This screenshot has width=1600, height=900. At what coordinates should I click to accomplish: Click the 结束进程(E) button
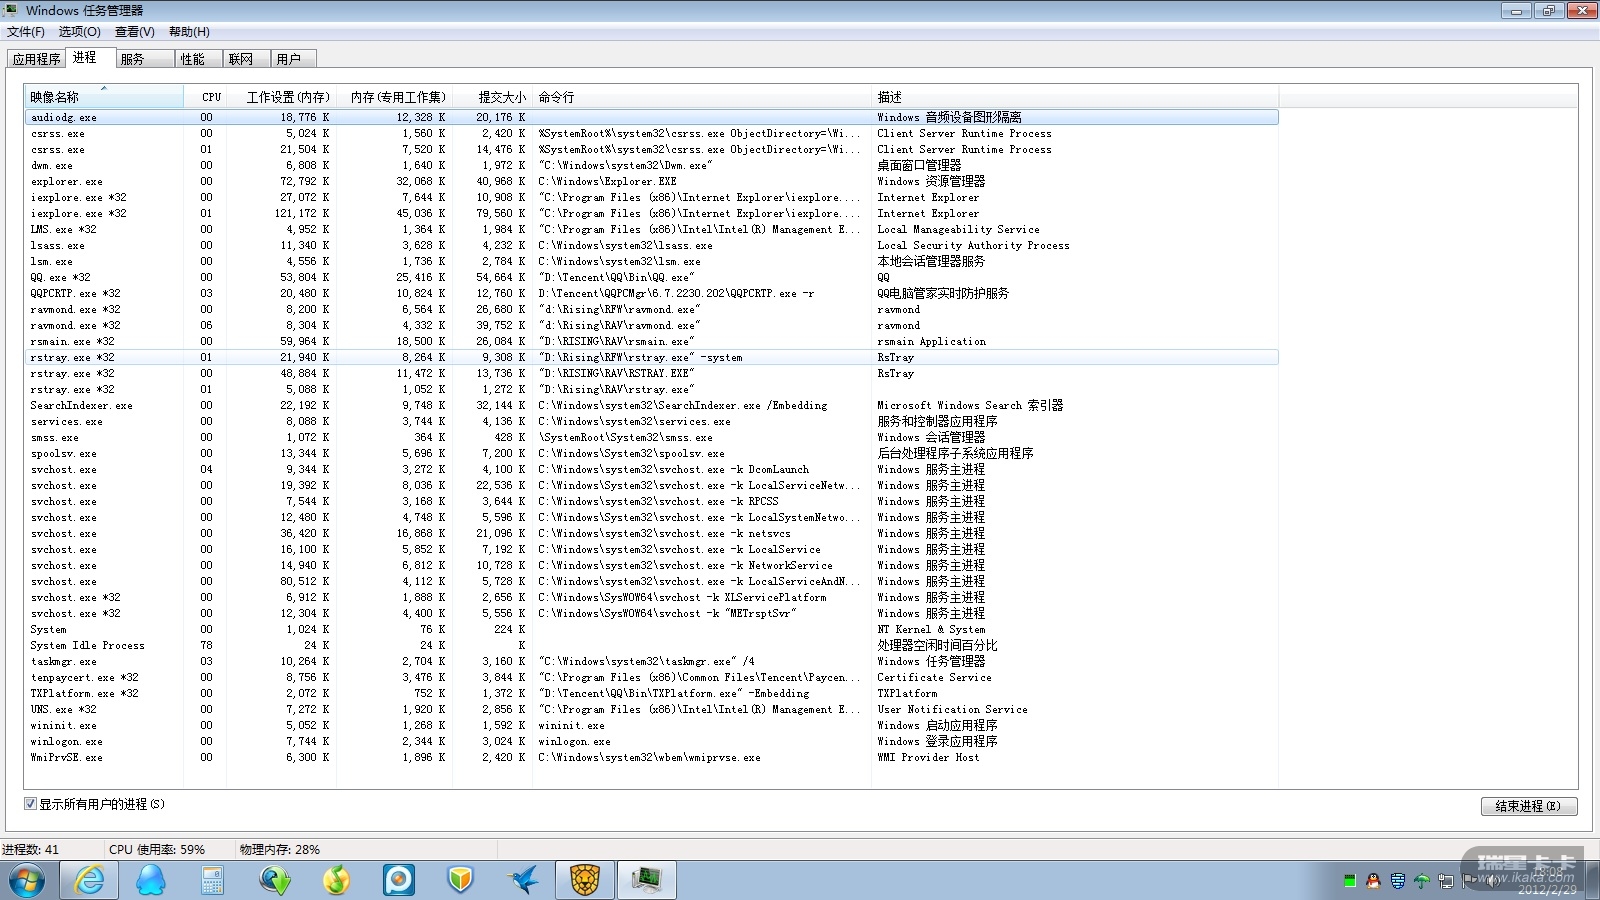[1528, 806]
